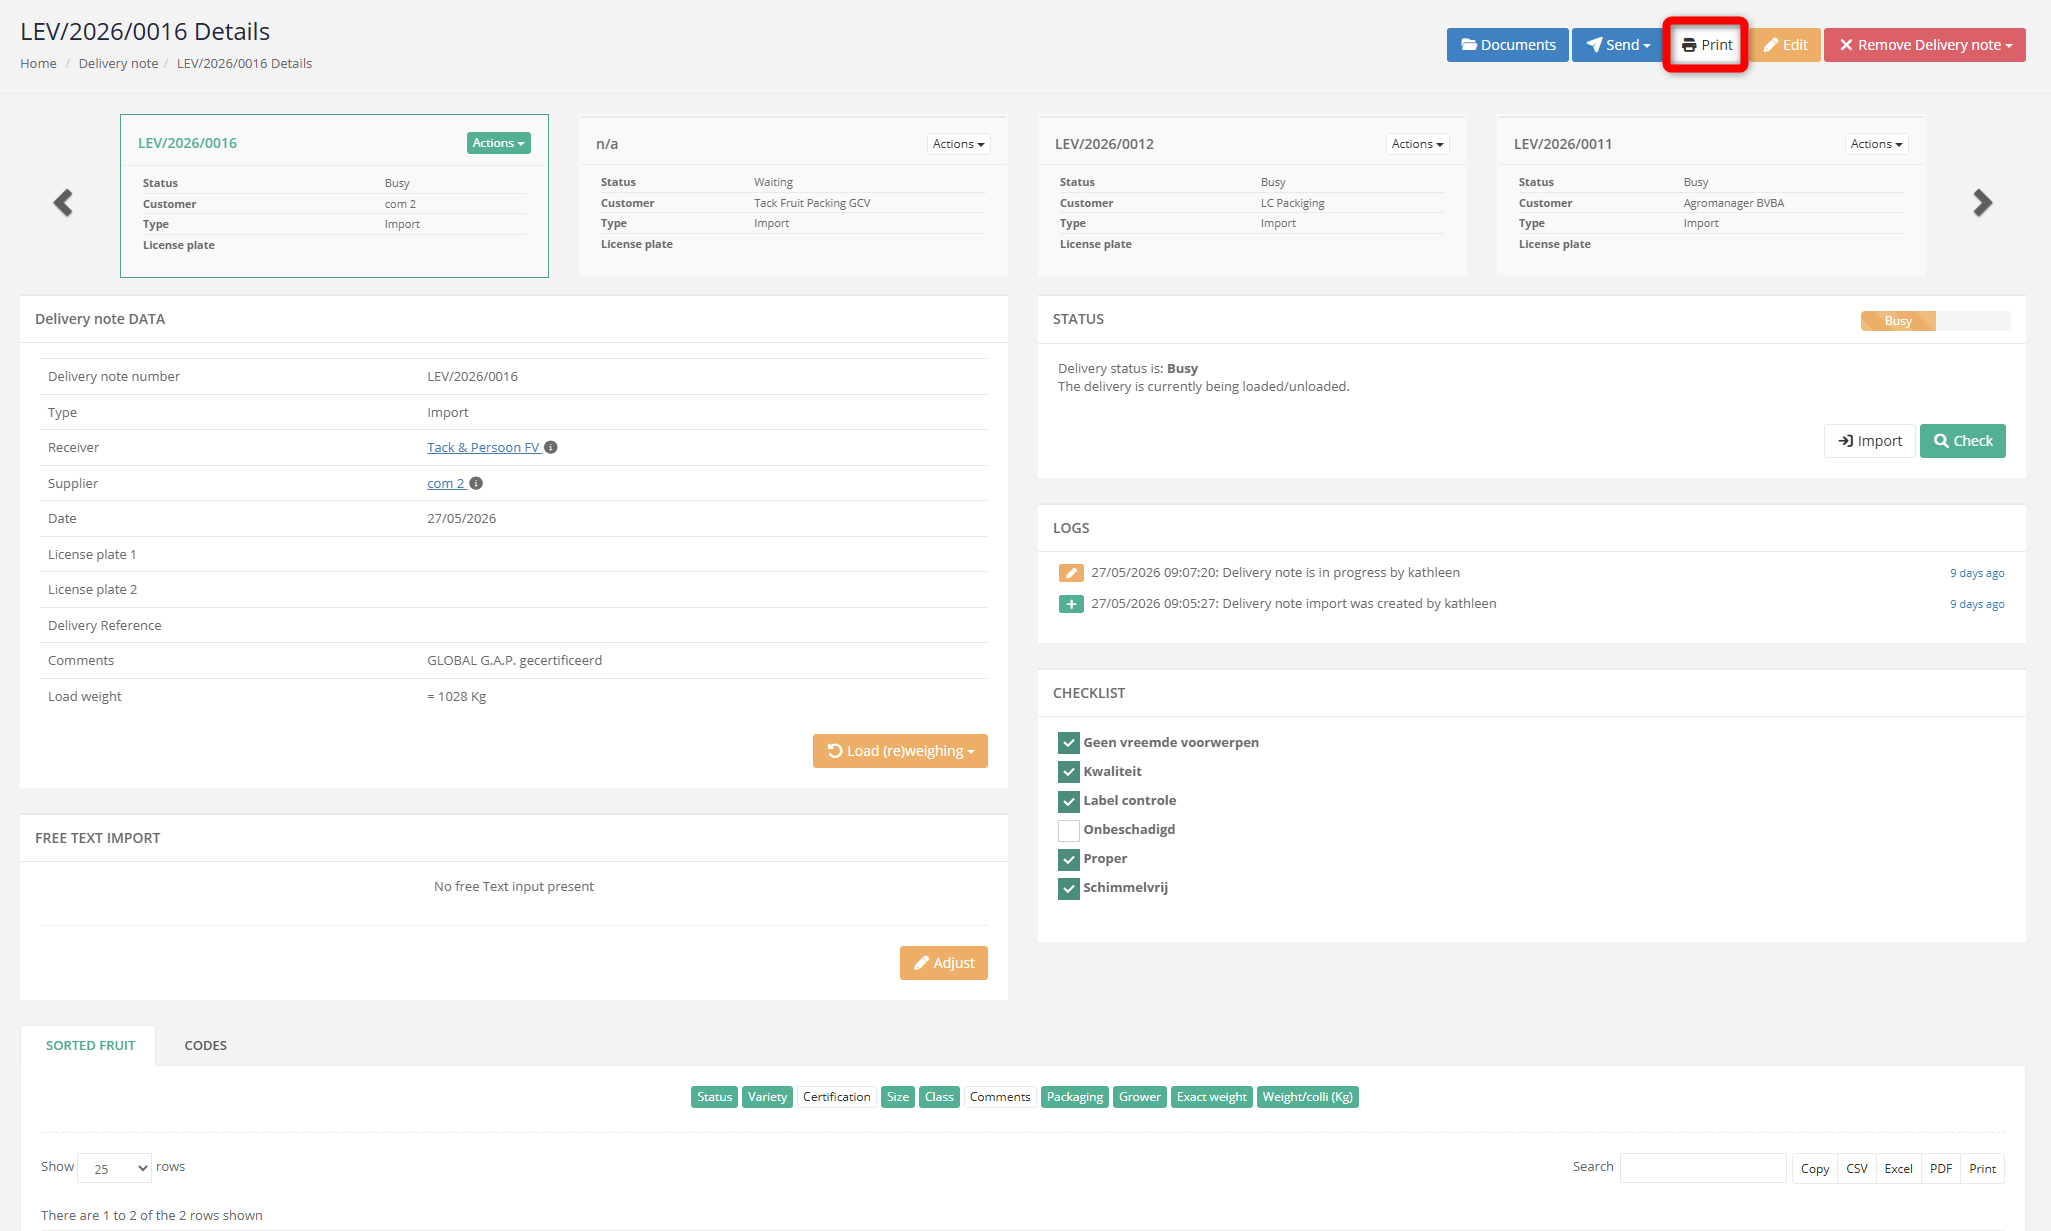Open Documents folder button
The width and height of the screenshot is (2051, 1231).
pos(1507,45)
